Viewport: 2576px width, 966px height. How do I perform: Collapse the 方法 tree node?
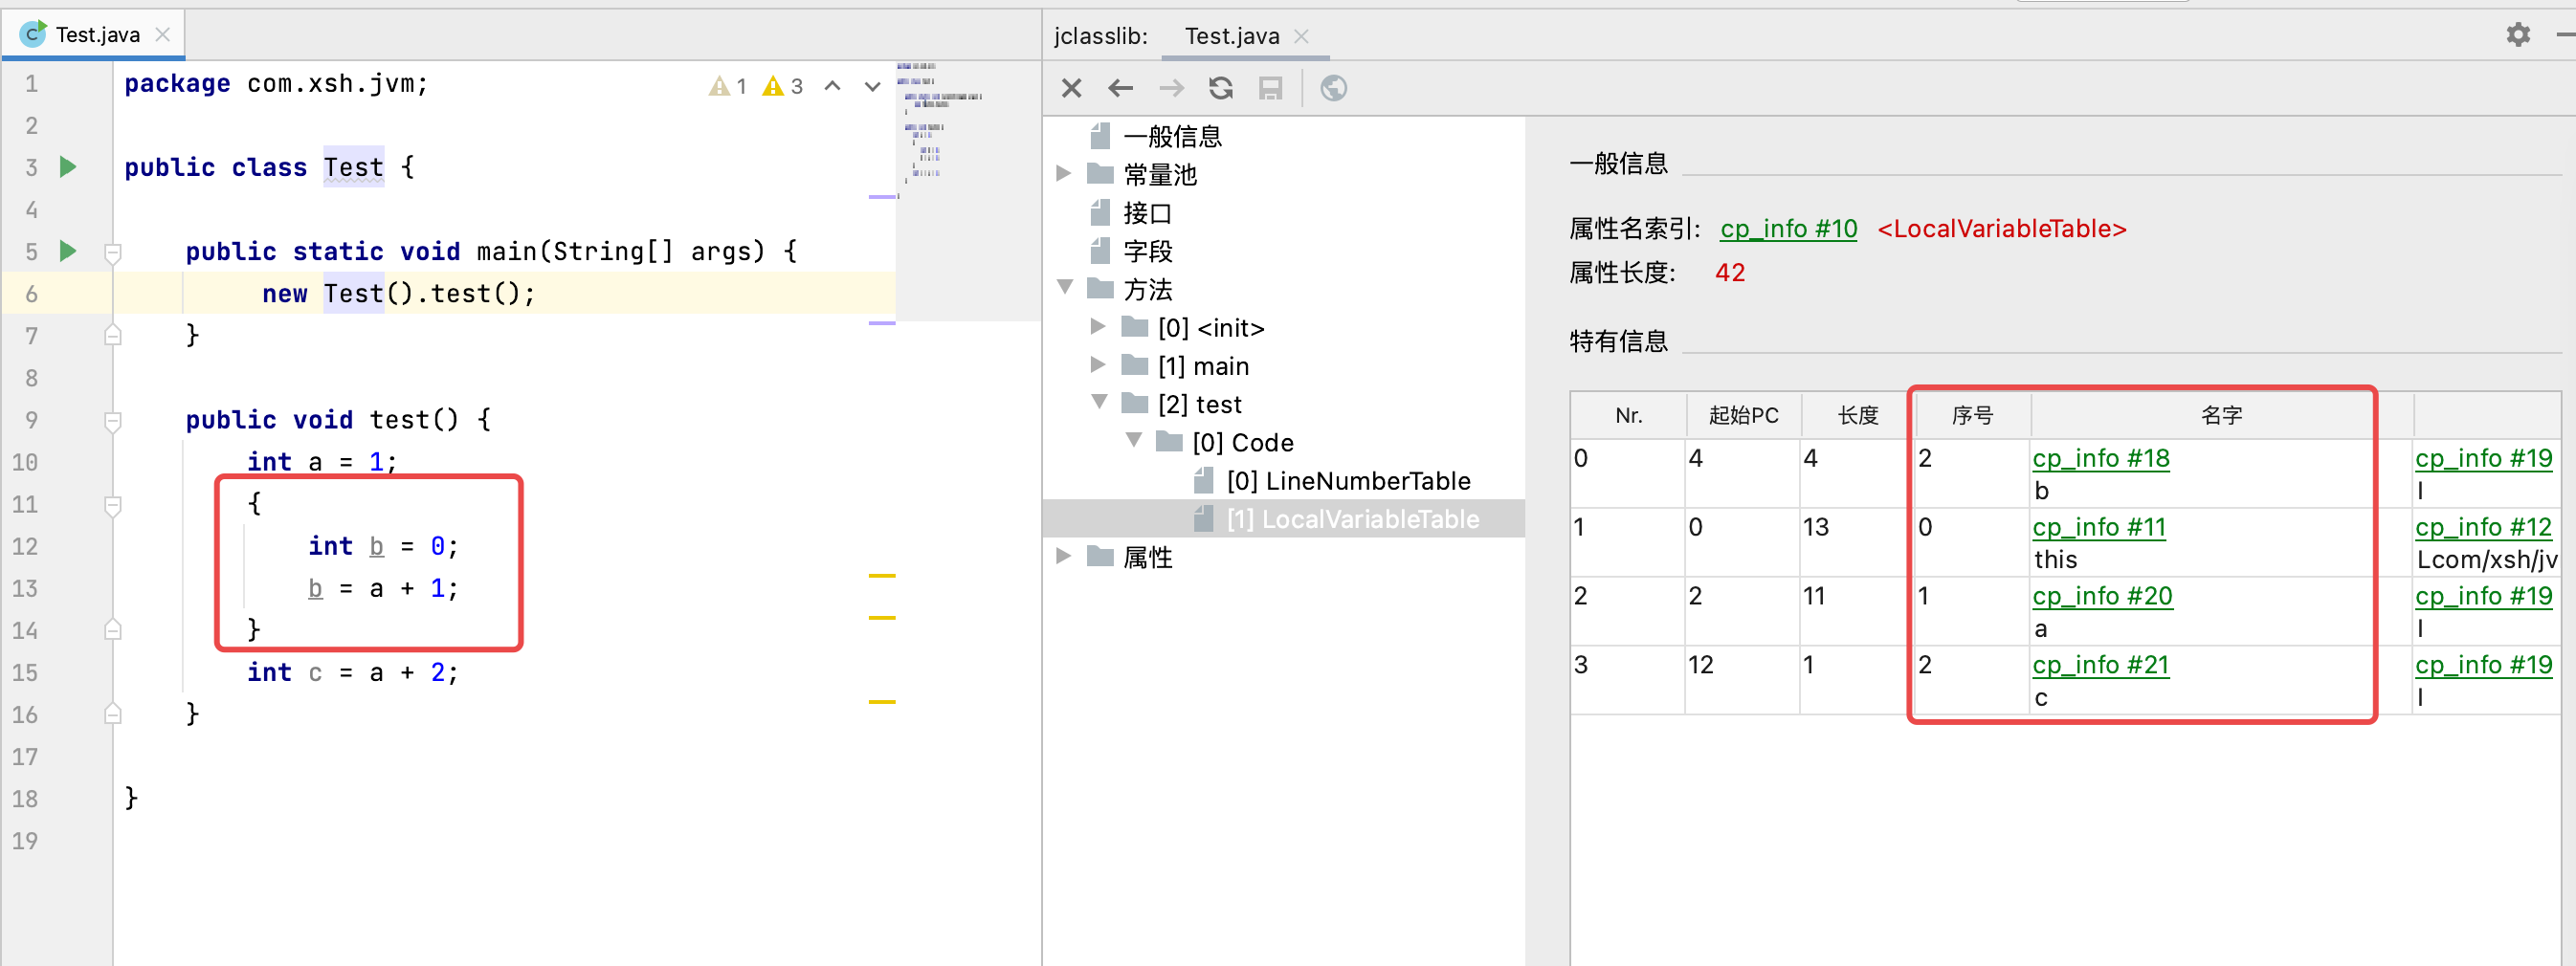[x=1064, y=288]
